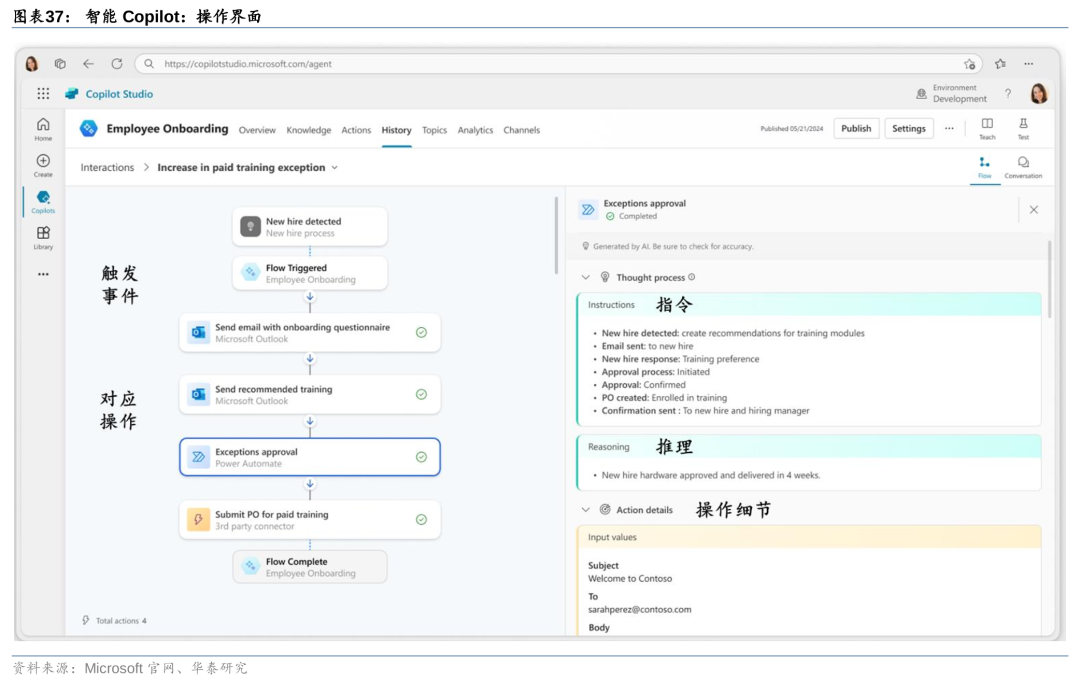
Task: Open the Create page in sidebar
Action: pyautogui.click(x=43, y=163)
